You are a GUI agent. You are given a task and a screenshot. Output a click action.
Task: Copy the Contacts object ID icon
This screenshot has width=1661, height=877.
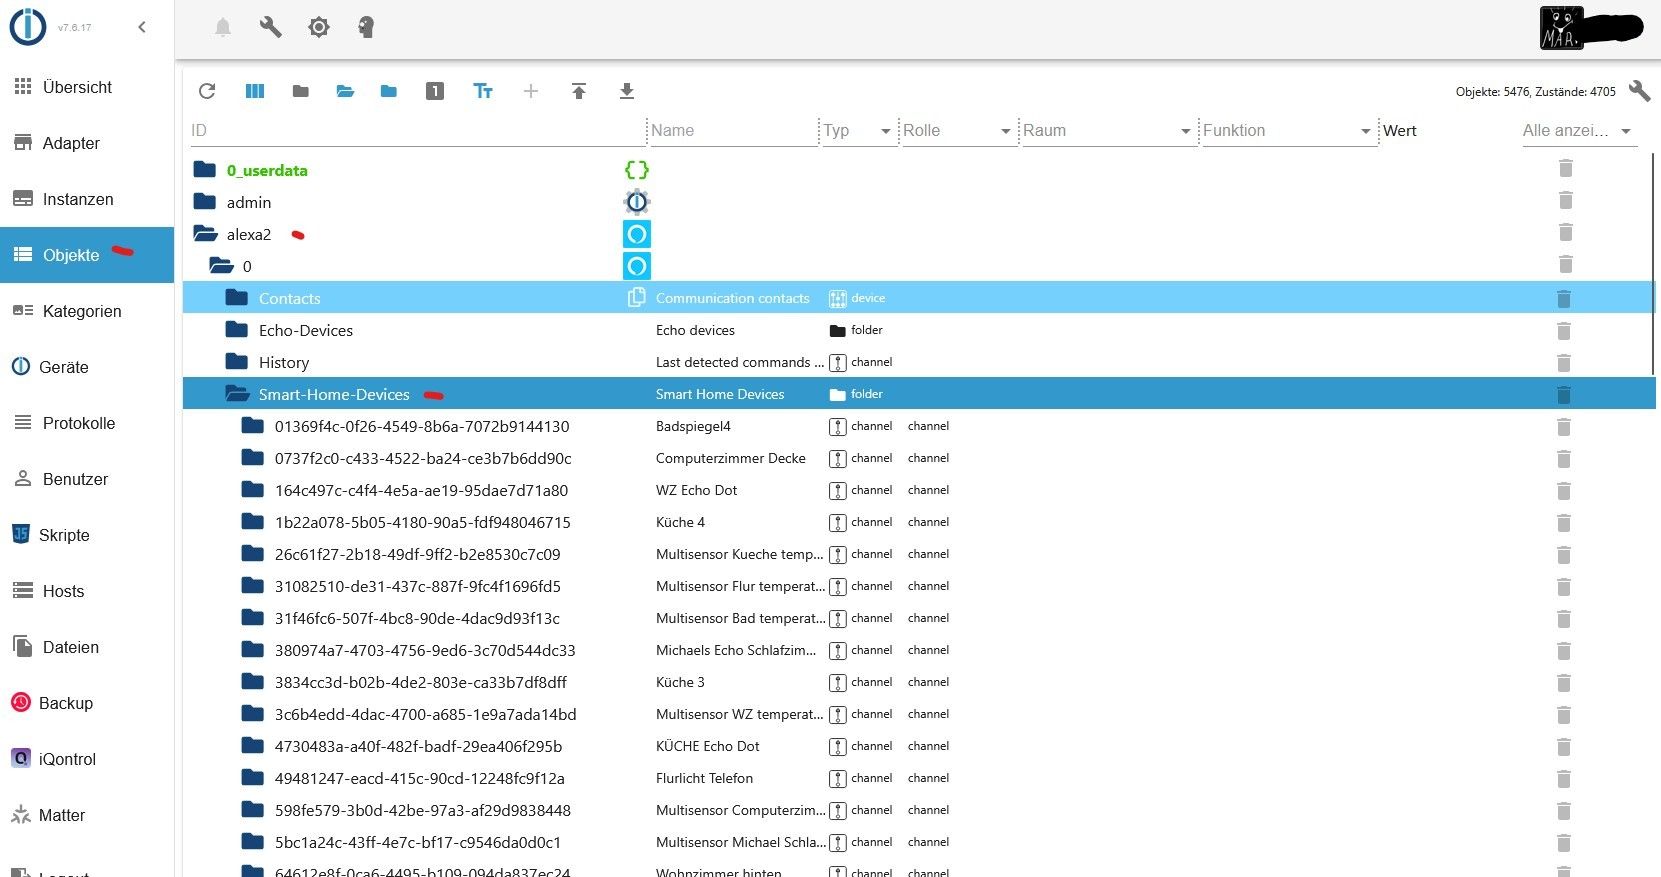coord(636,298)
